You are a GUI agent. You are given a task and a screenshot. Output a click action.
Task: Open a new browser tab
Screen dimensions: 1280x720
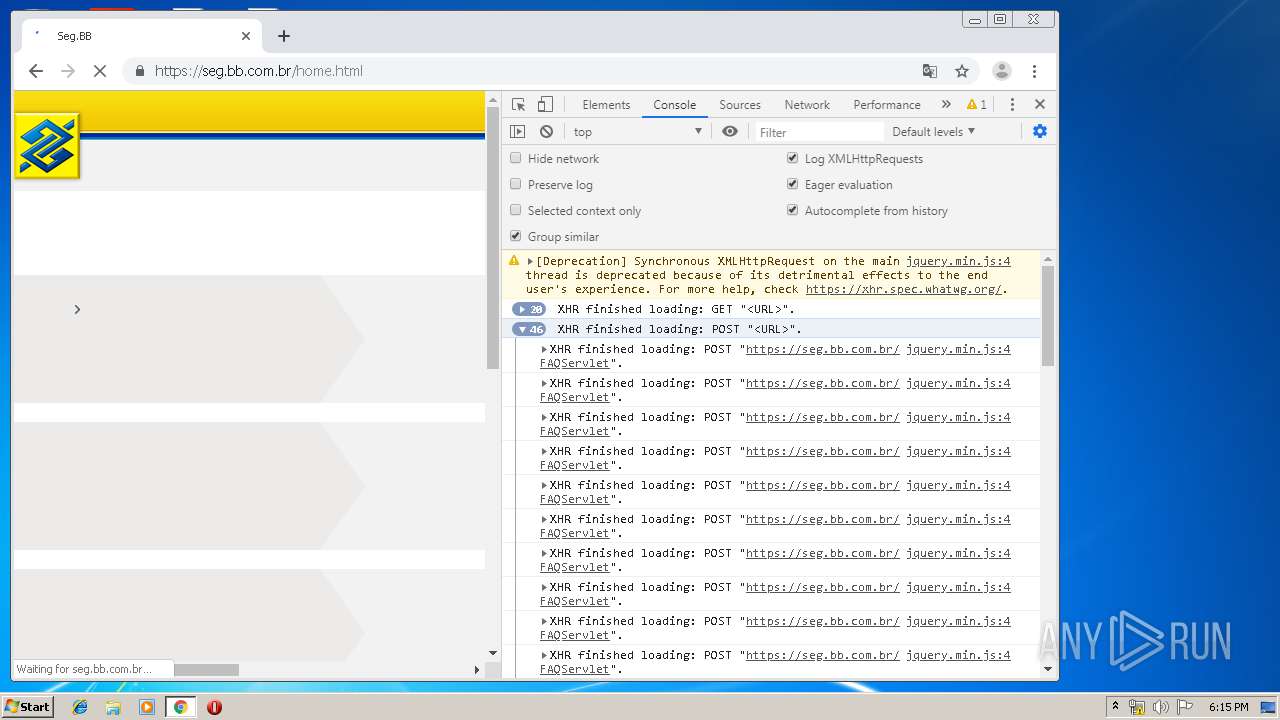(x=284, y=36)
